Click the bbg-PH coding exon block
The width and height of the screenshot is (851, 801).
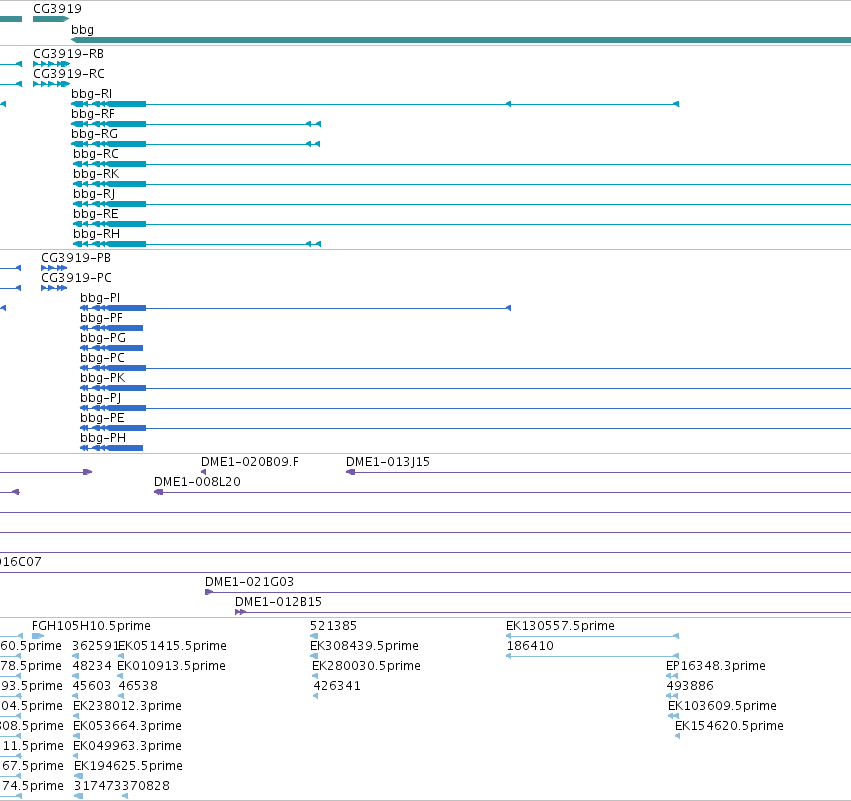click(x=125, y=448)
